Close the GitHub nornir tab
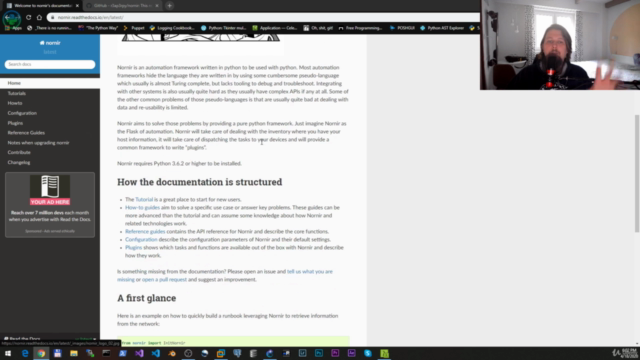The image size is (640, 360). click(157, 6)
